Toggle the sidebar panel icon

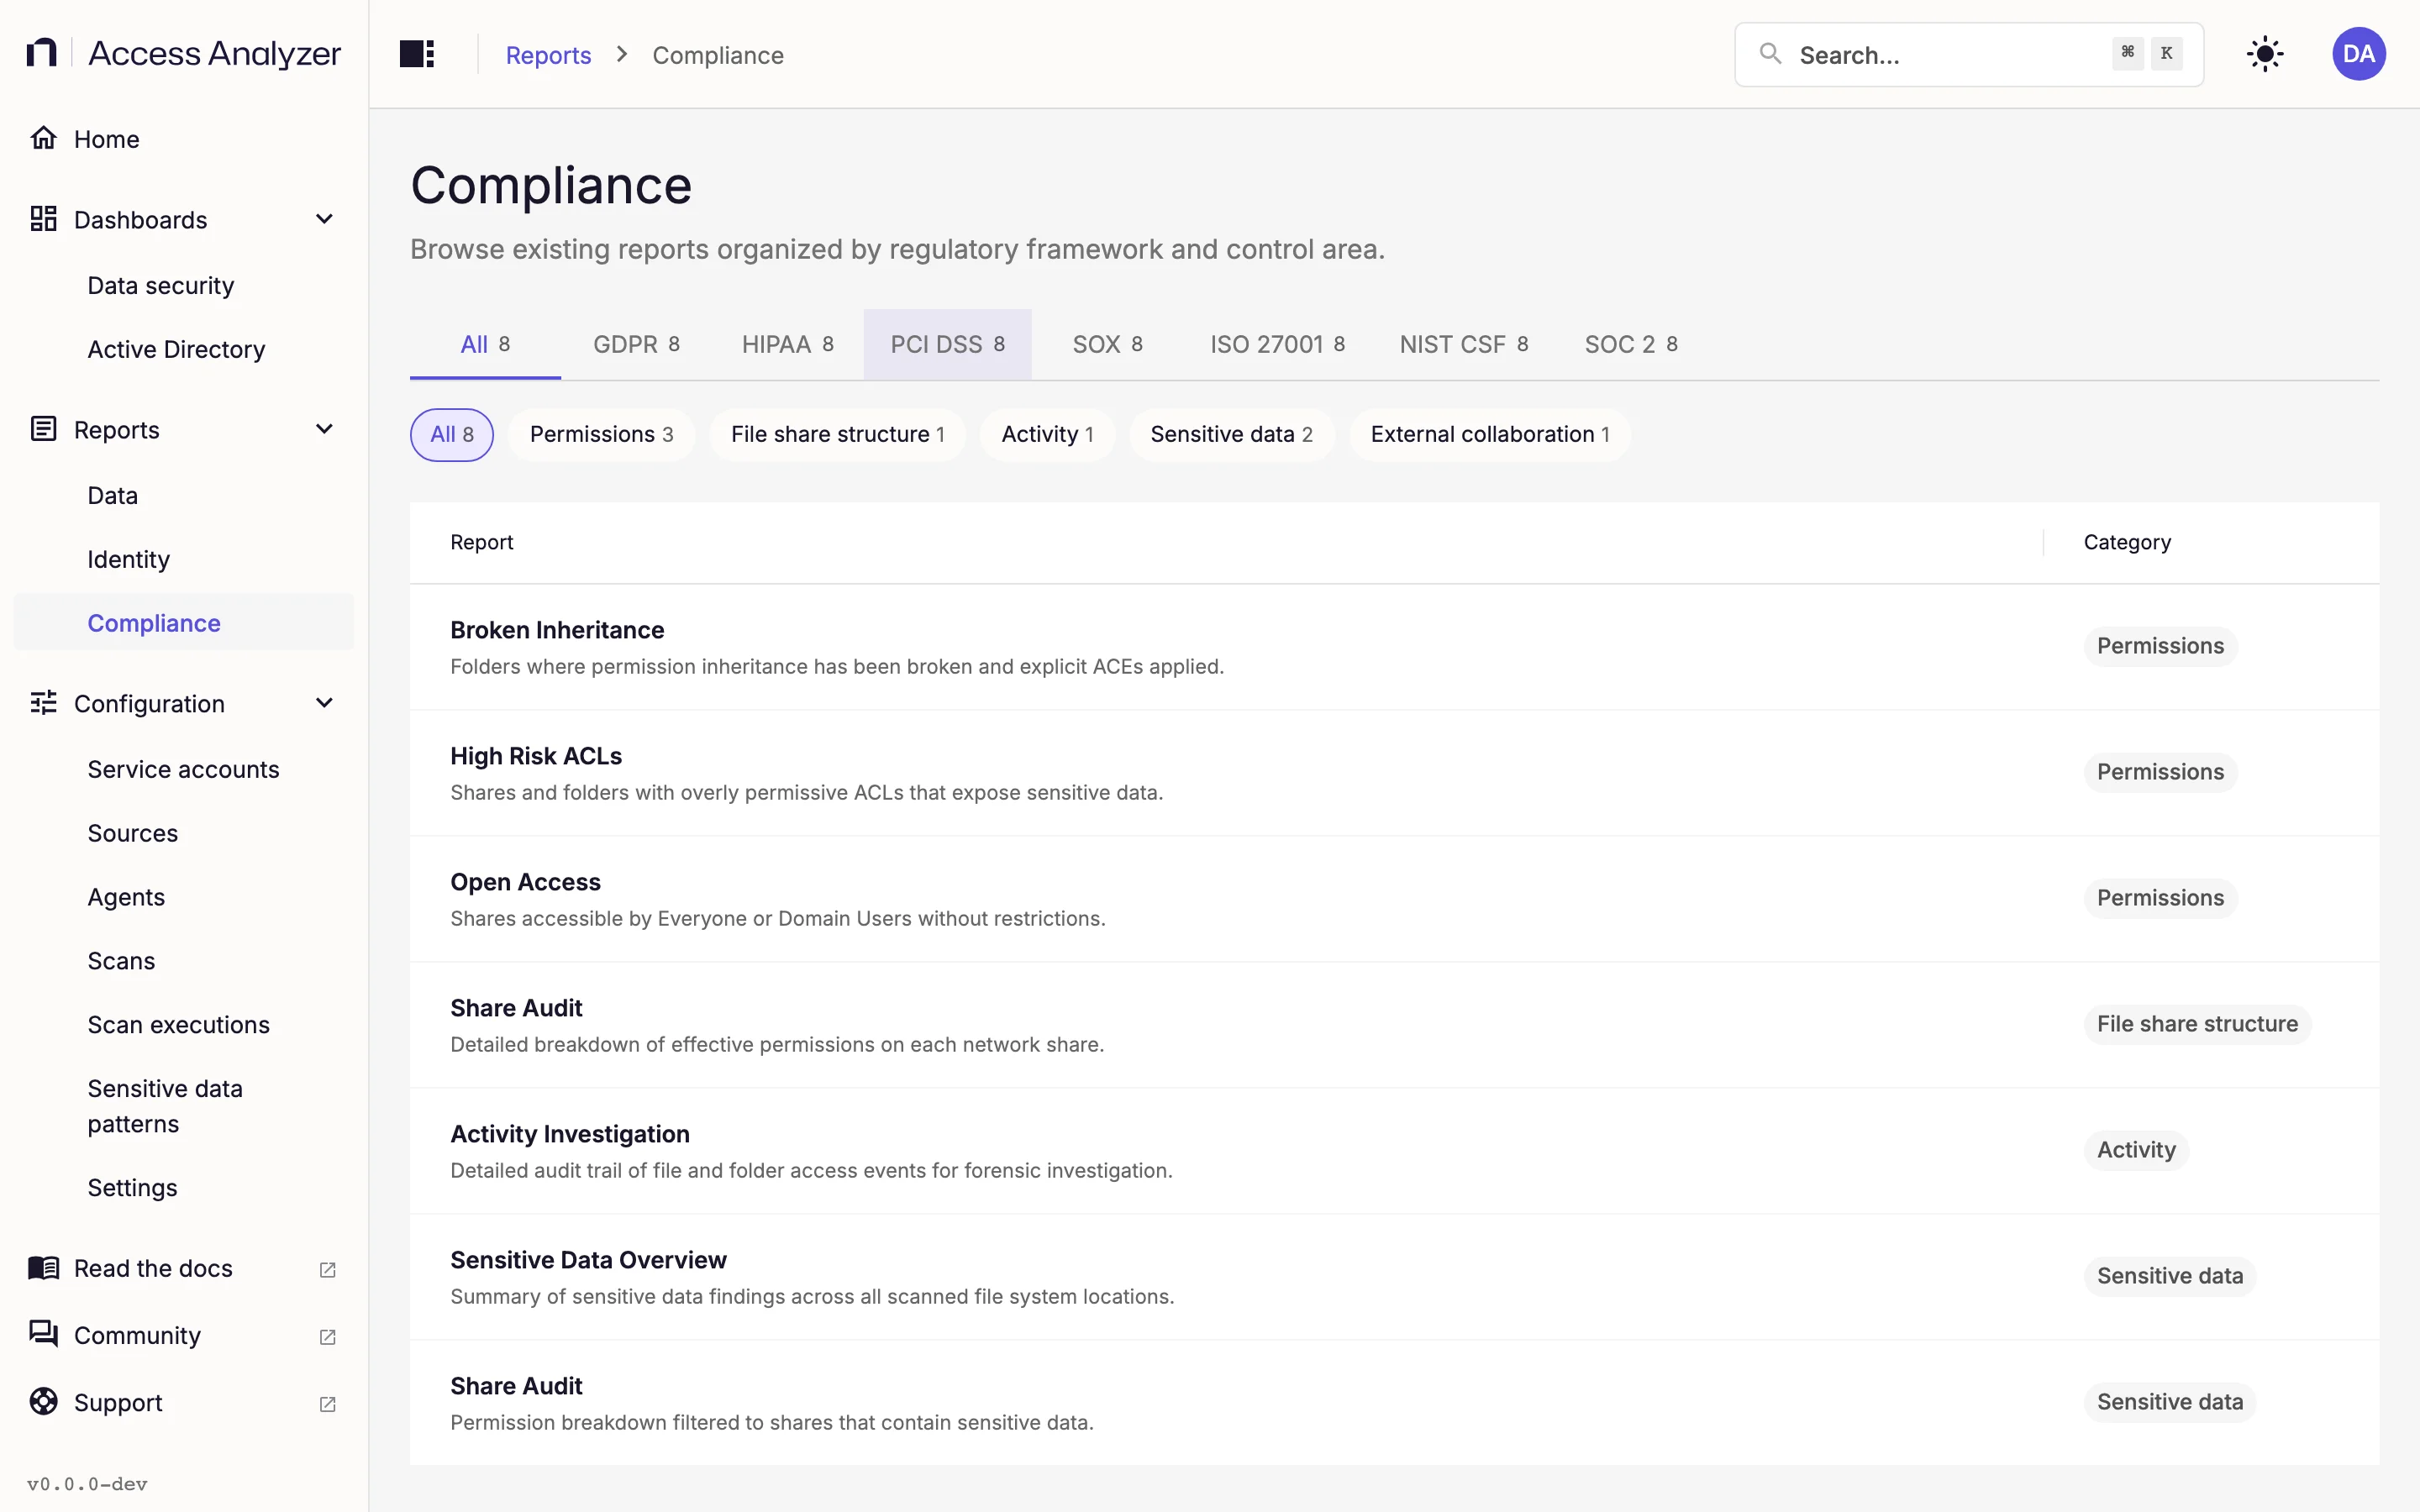(x=417, y=54)
